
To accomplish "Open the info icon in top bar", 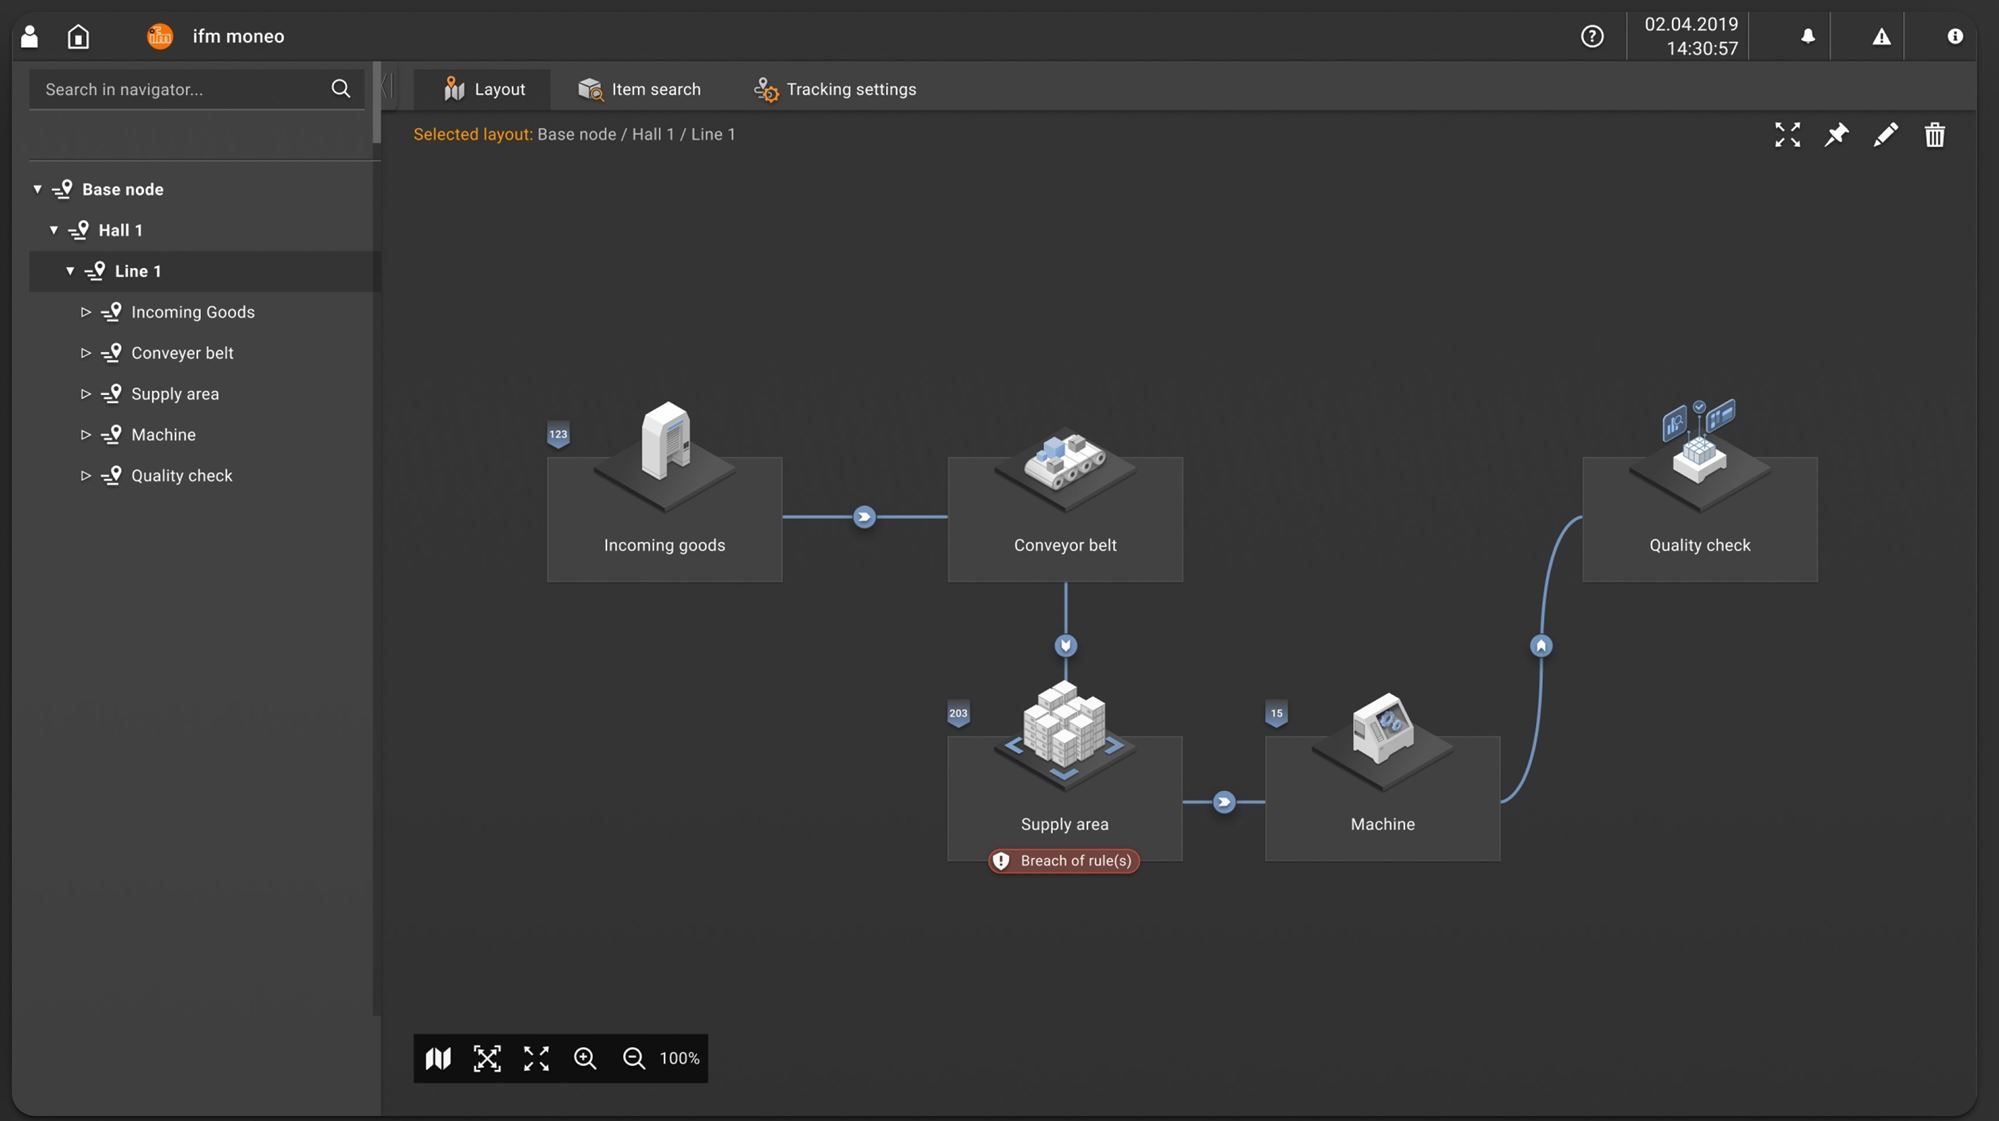I will click(x=1955, y=36).
